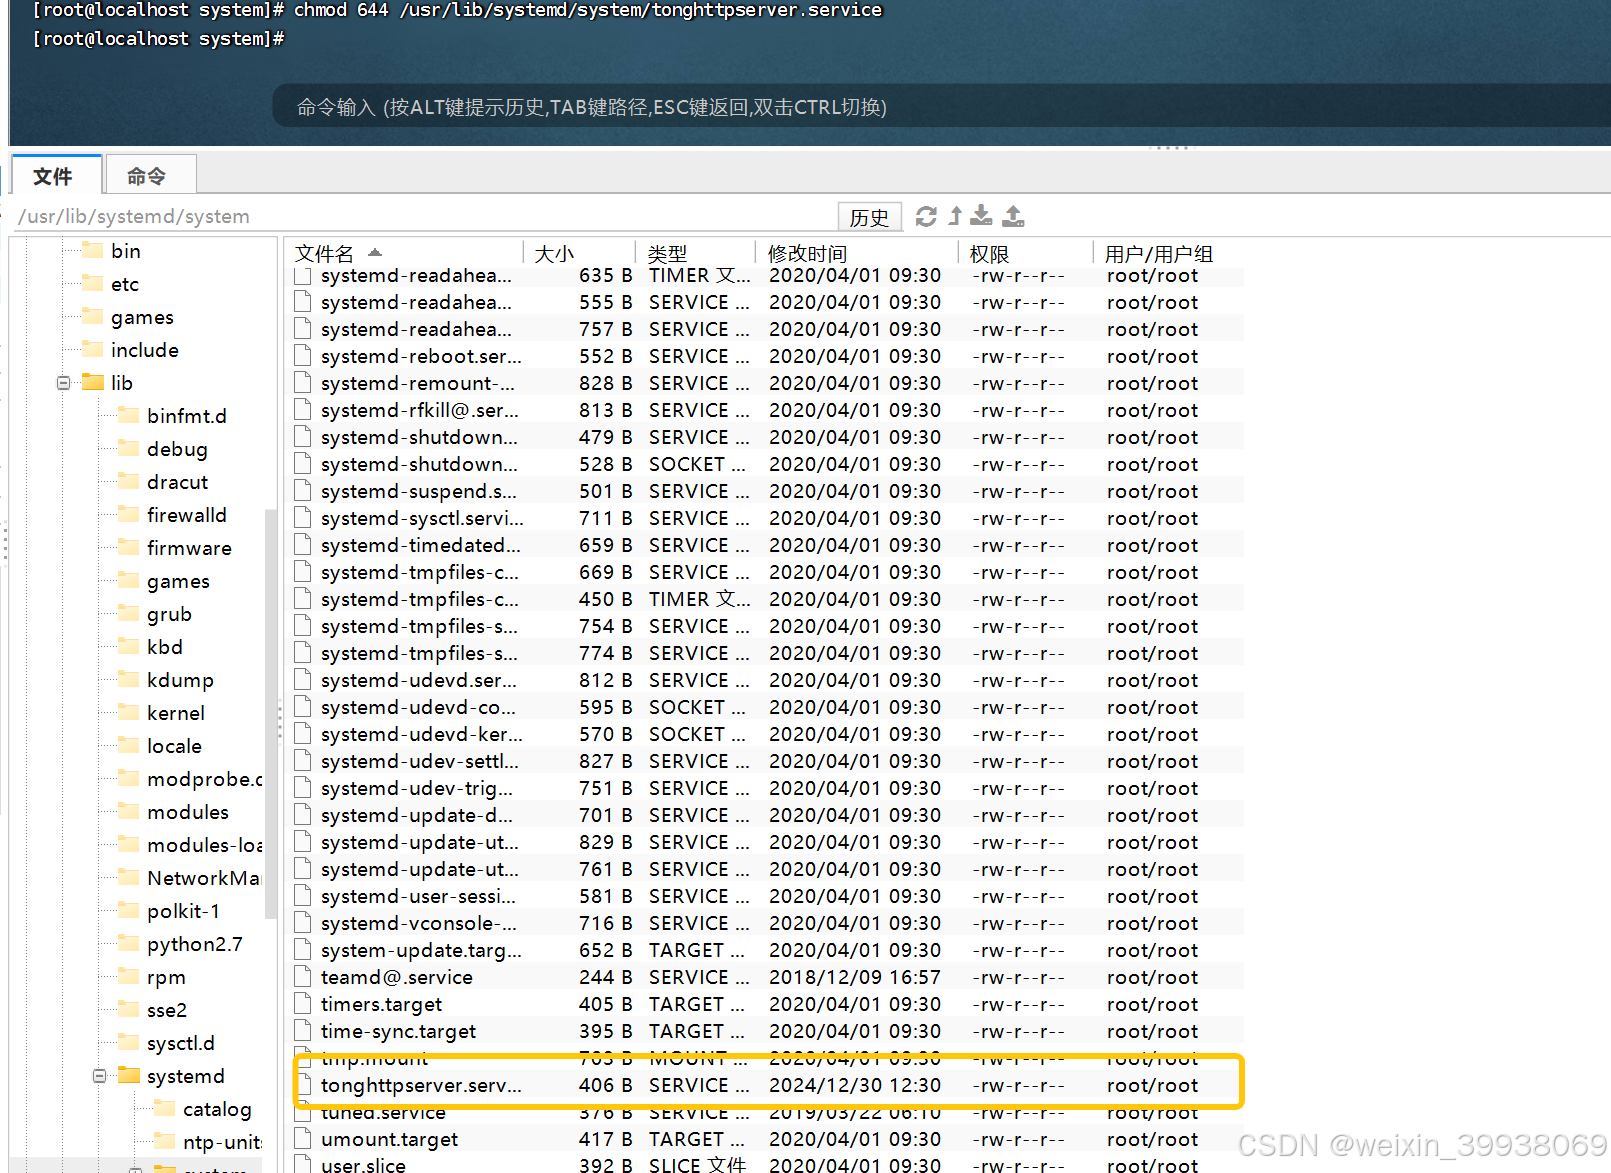This screenshot has width=1611, height=1173.
Task: Open the upload file icon
Action: coord(1012,216)
